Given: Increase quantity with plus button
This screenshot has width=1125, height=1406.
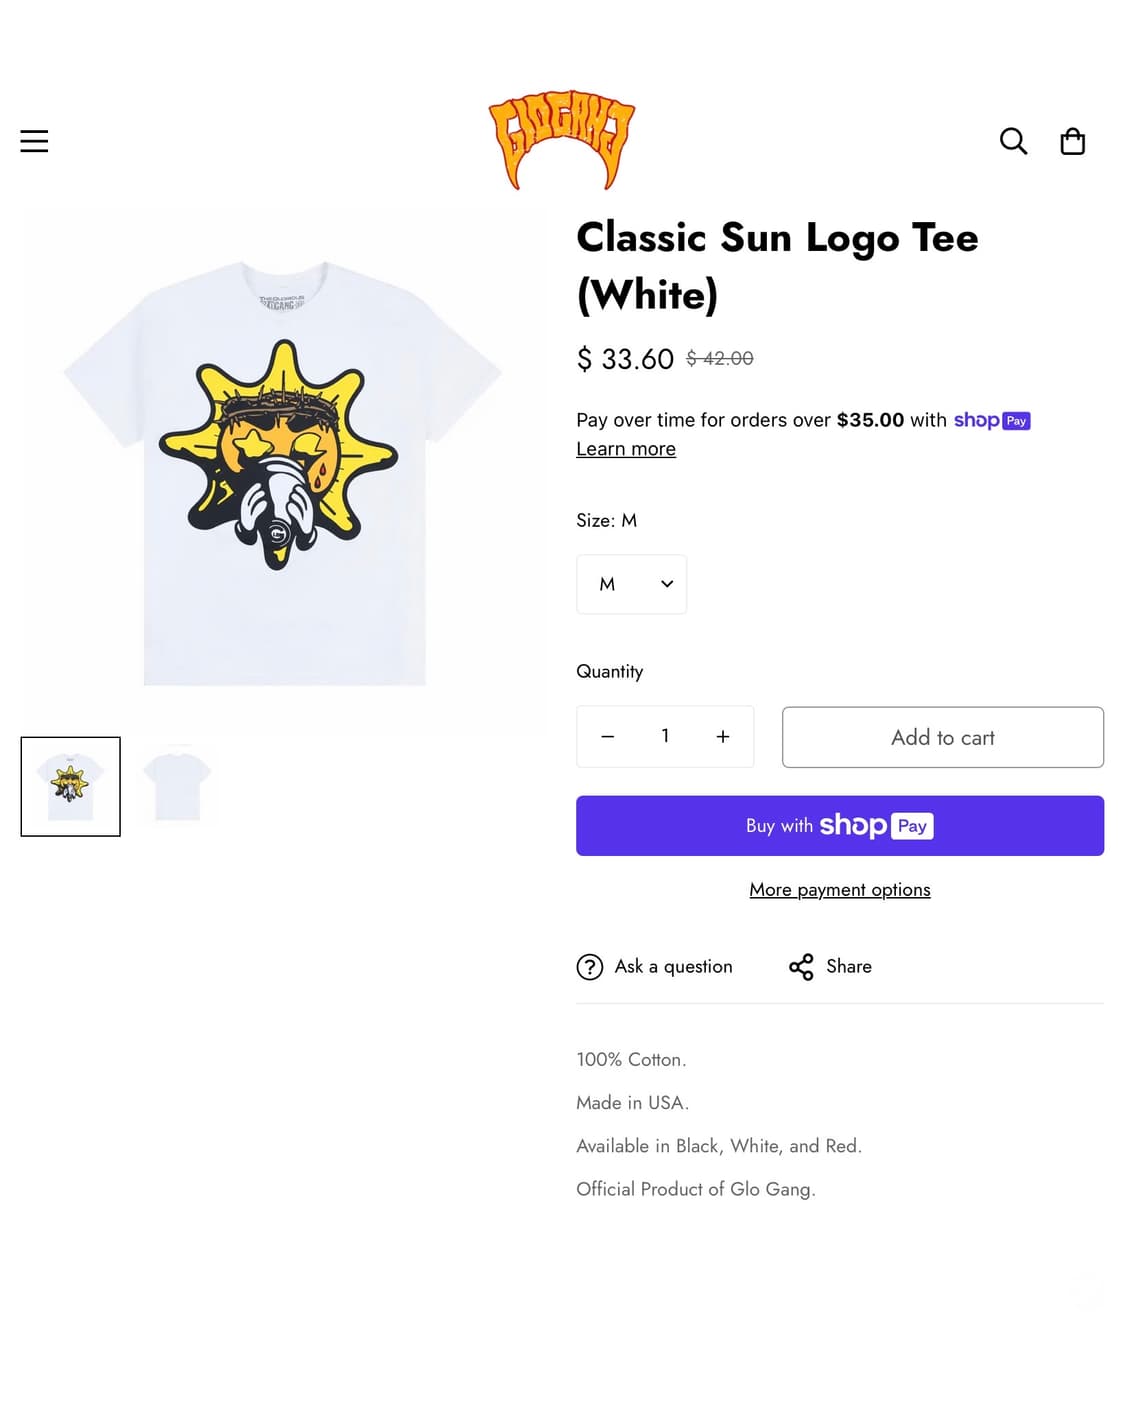Looking at the screenshot, I should [x=723, y=737].
